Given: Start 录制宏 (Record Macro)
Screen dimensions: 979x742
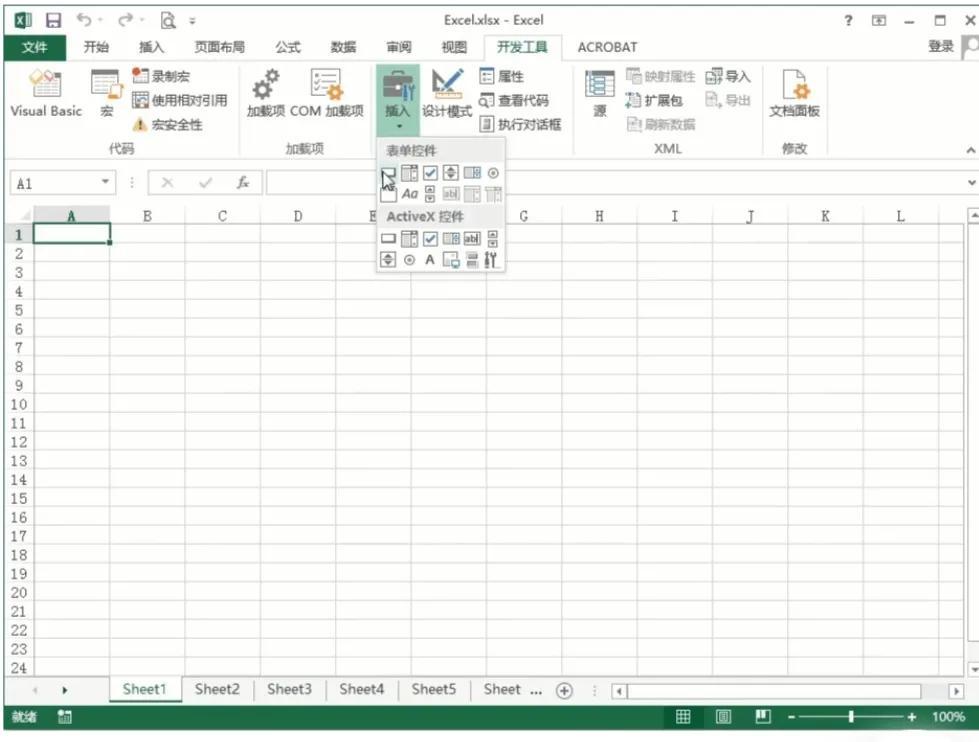Looking at the screenshot, I should coord(161,76).
